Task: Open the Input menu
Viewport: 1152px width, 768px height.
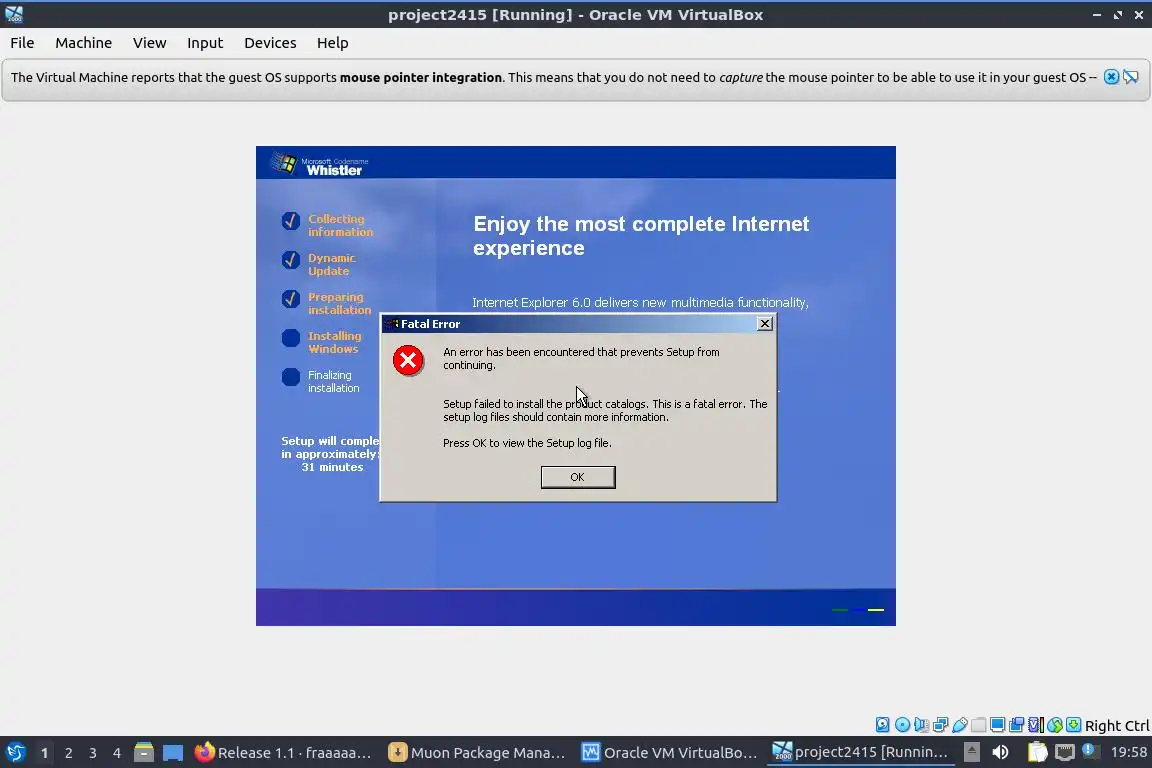Action: click(x=205, y=43)
